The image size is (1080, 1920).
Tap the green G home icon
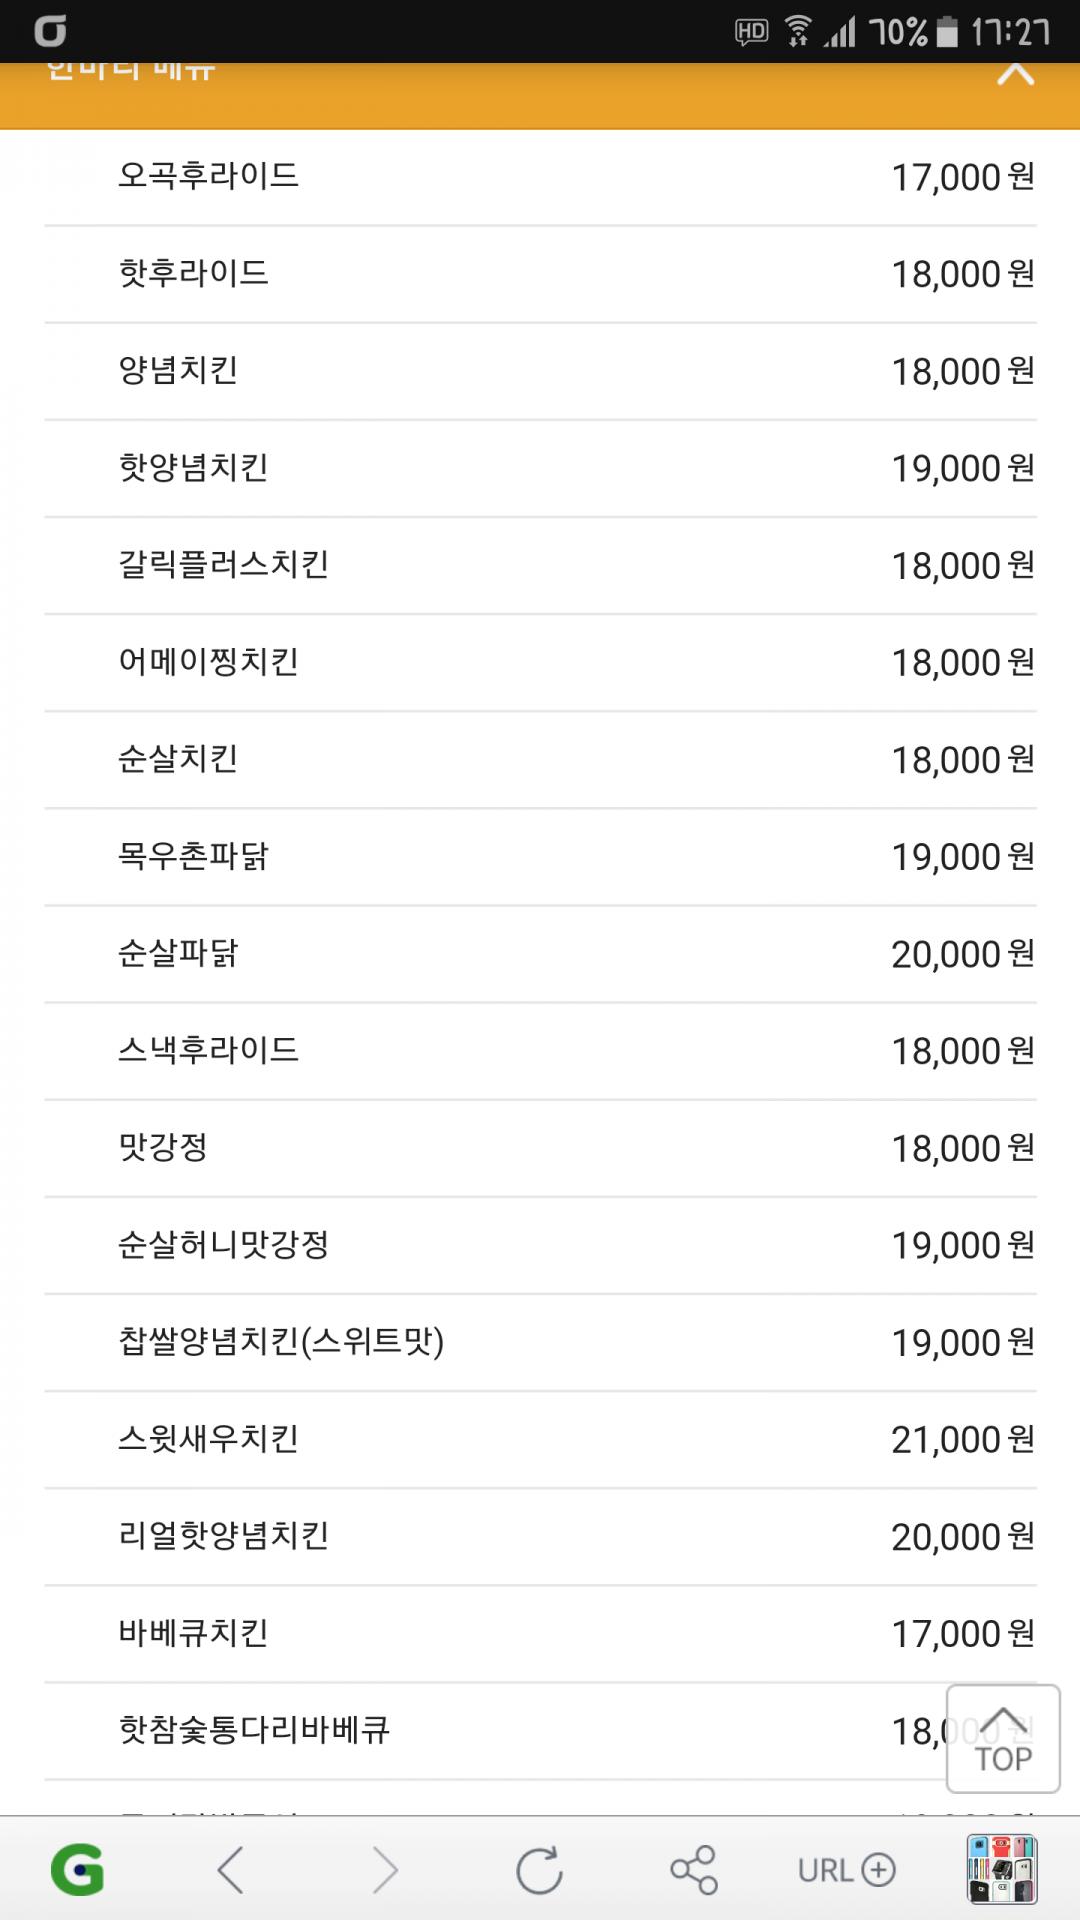pyautogui.click(x=77, y=1869)
